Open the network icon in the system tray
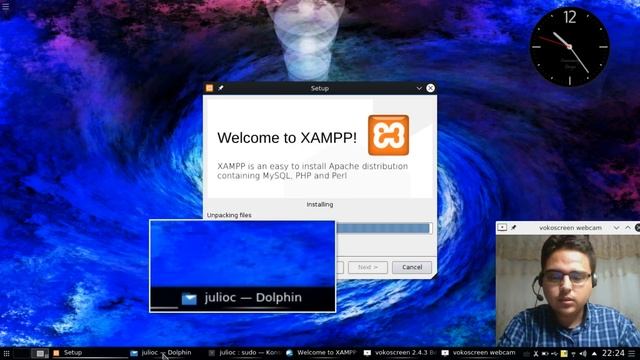This screenshot has width=640, height=360. [574, 353]
